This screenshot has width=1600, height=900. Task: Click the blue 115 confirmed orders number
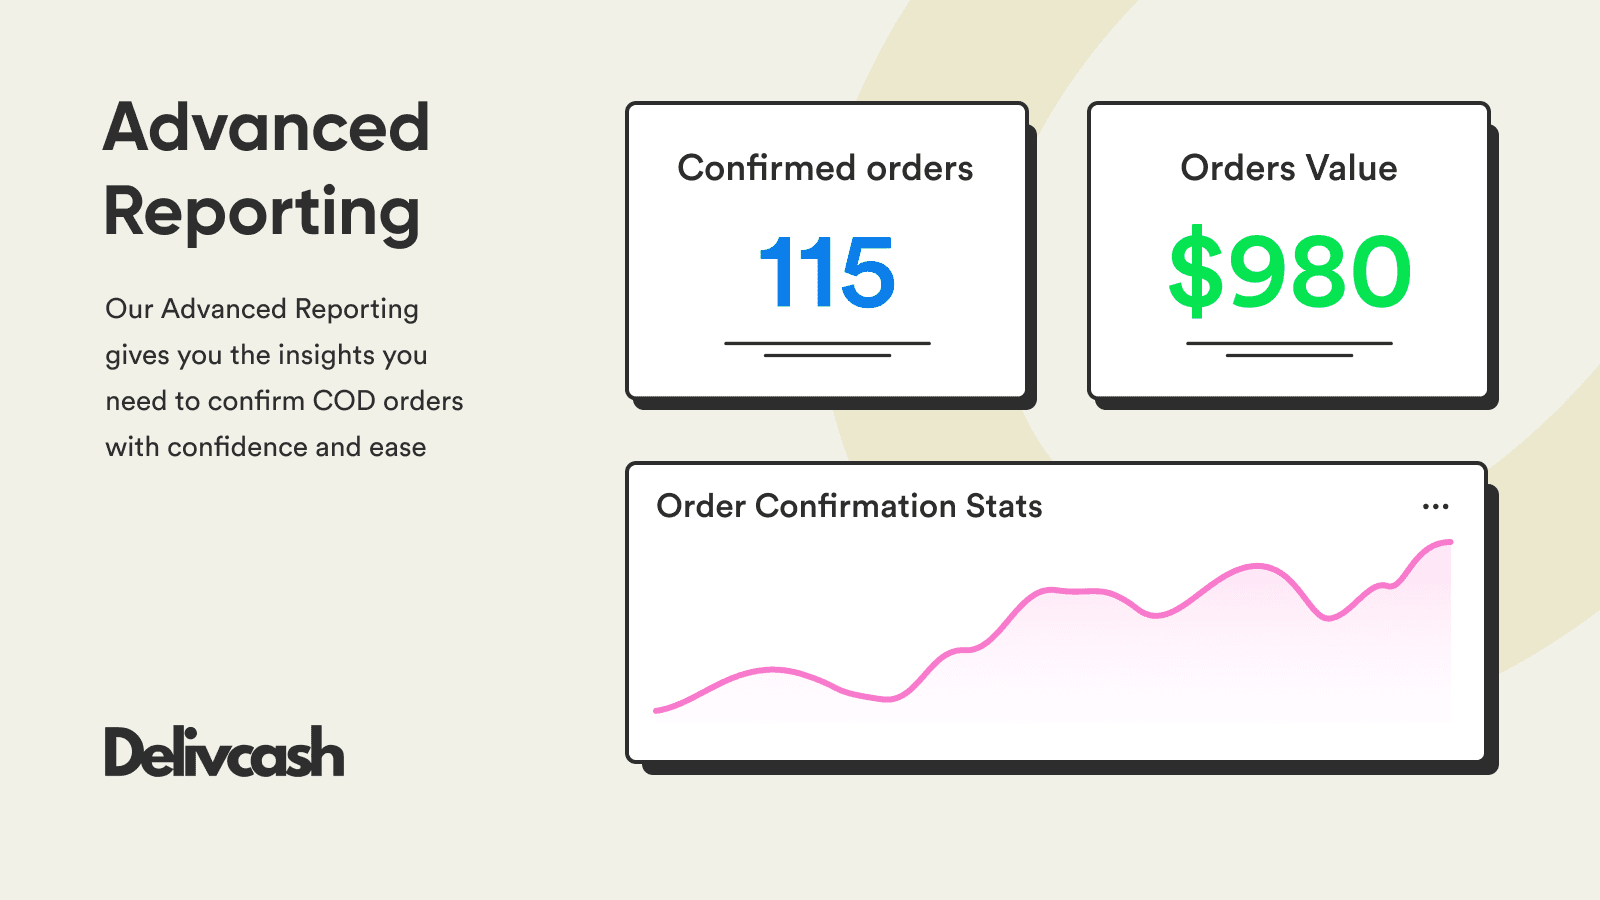tap(827, 272)
